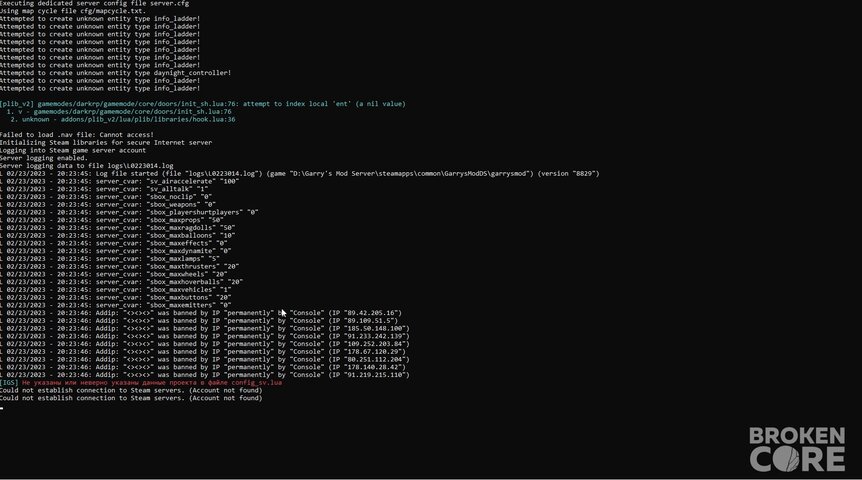Image resolution: width=862 pixels, height=480 pixels.
Task: Select the sv_alltalk "1" cvar line
Action: point(104,189)
